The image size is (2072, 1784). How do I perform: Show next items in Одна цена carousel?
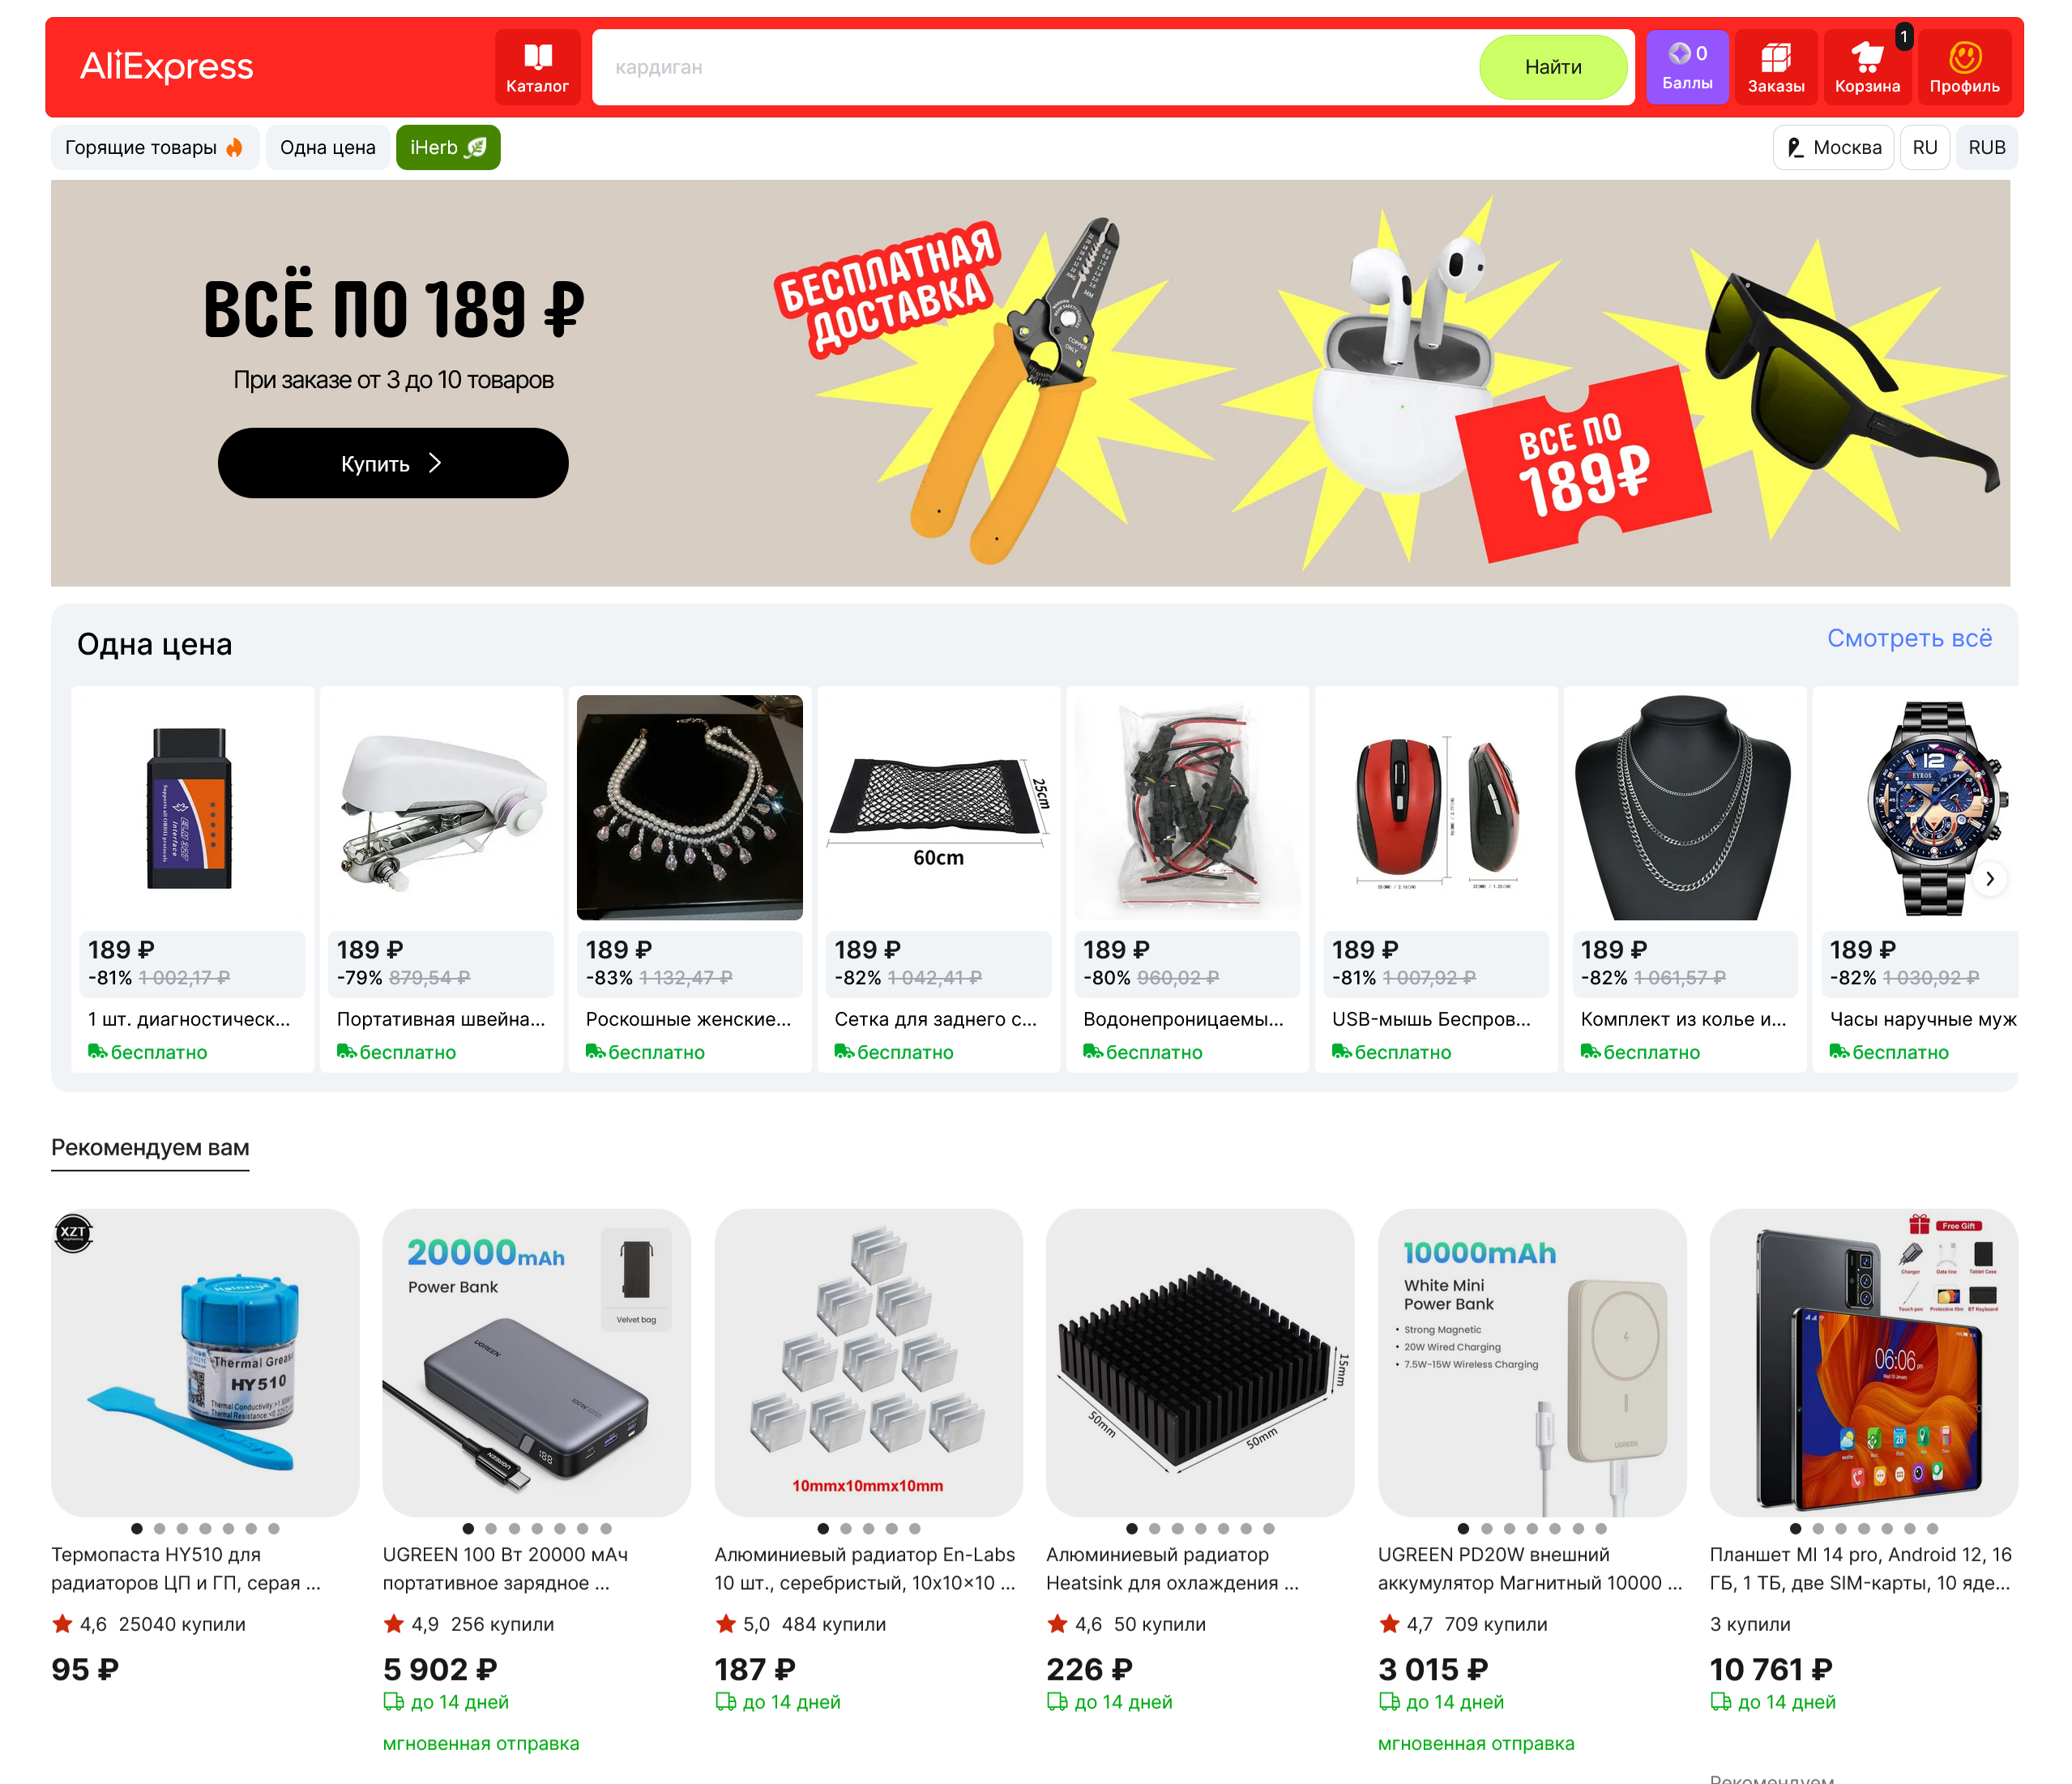point(1990,879)
